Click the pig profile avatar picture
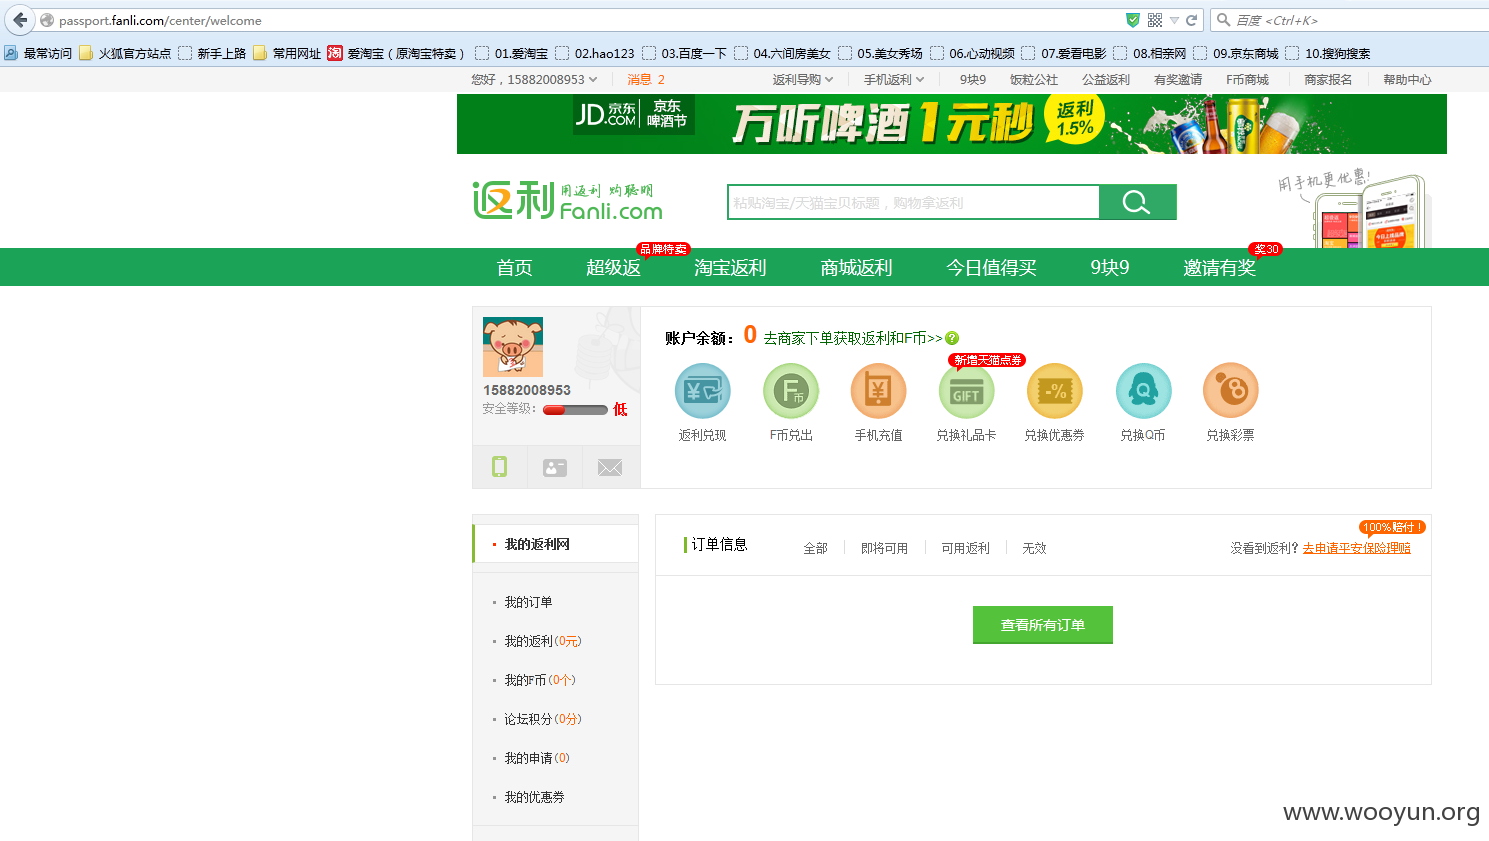 click(x=513, y=347)
